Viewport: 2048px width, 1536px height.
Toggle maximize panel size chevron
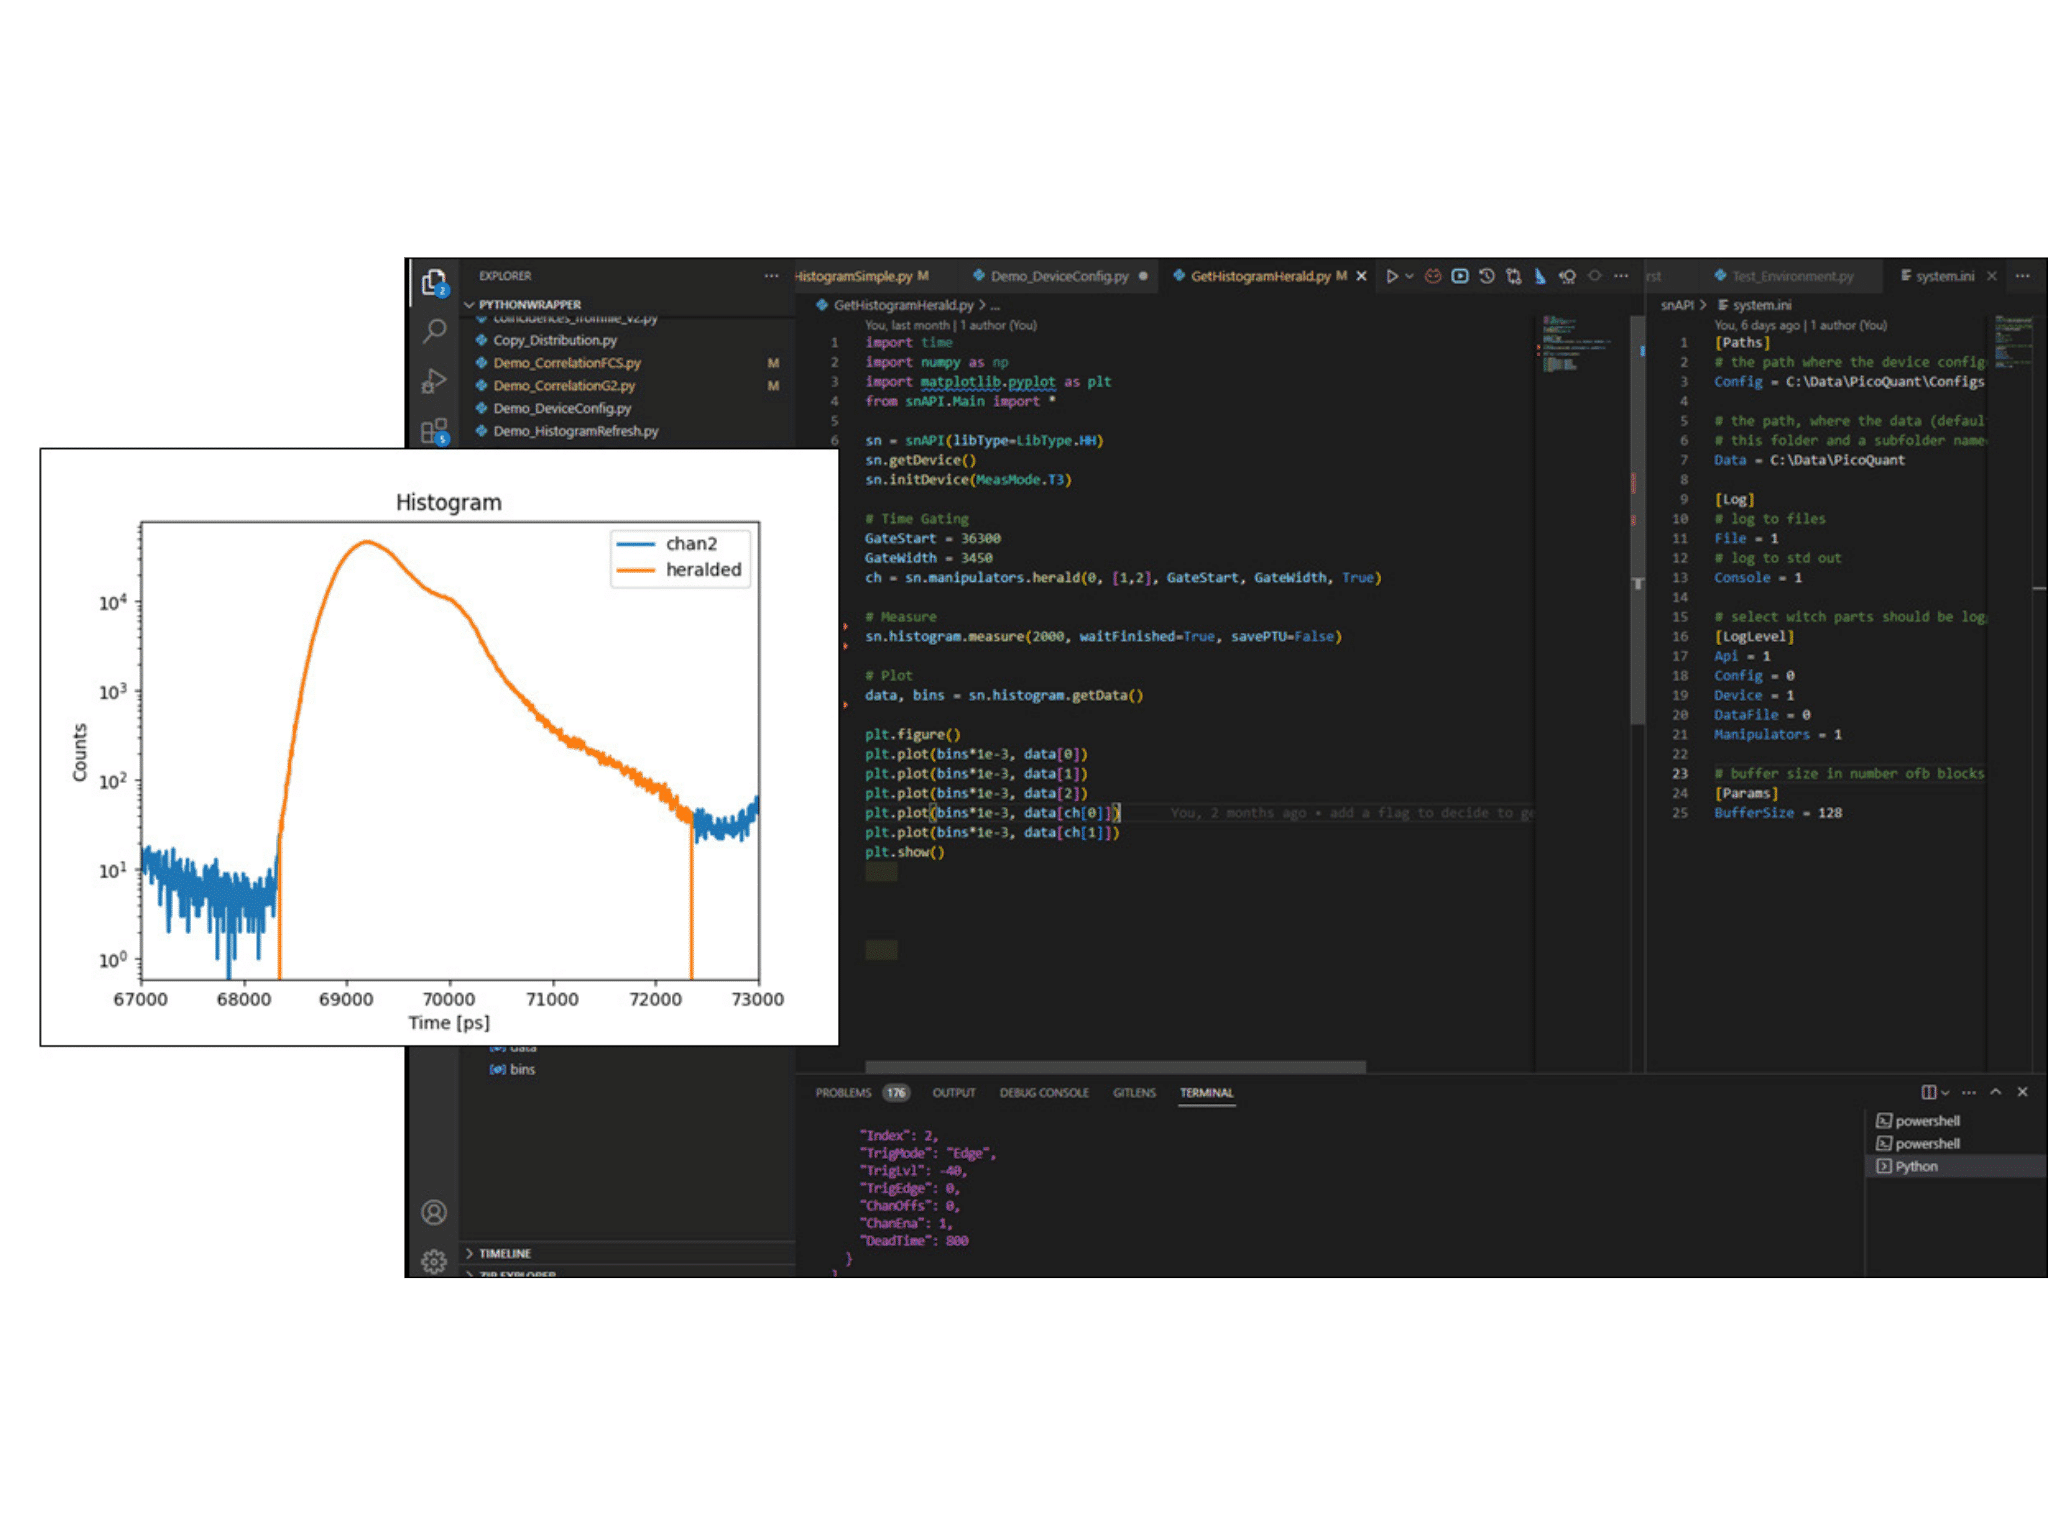1995,1091
